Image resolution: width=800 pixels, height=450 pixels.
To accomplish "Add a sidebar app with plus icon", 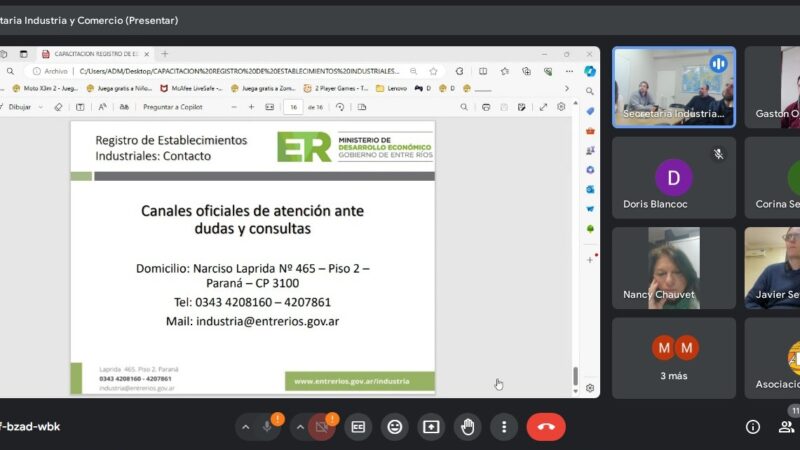I will pos(590,260).
